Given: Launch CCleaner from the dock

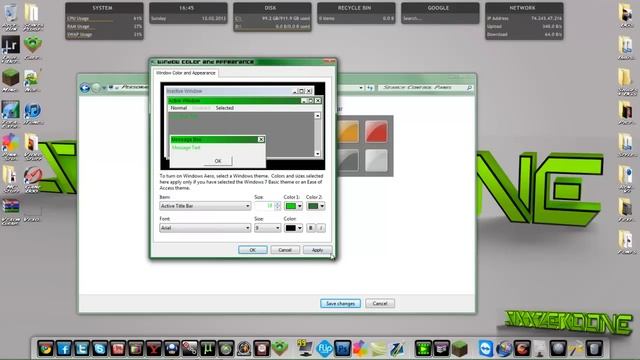Looking at the screenshot, I should click(x=522, y=349).
